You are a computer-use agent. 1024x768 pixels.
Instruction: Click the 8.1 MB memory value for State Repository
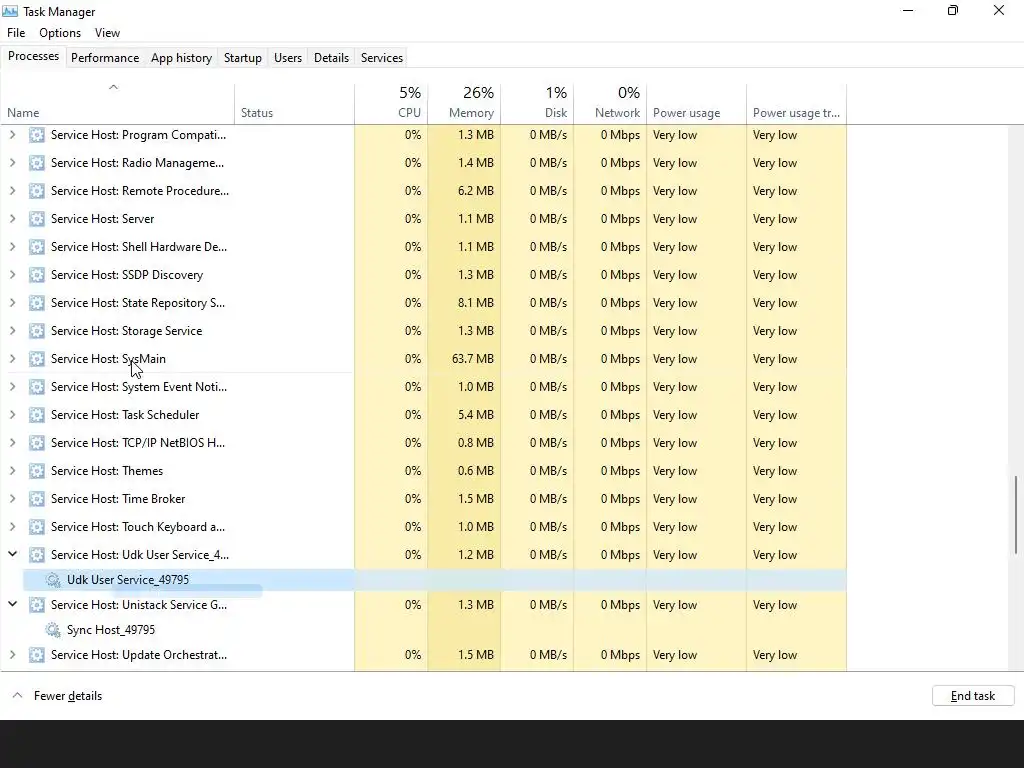pos(475,303)
